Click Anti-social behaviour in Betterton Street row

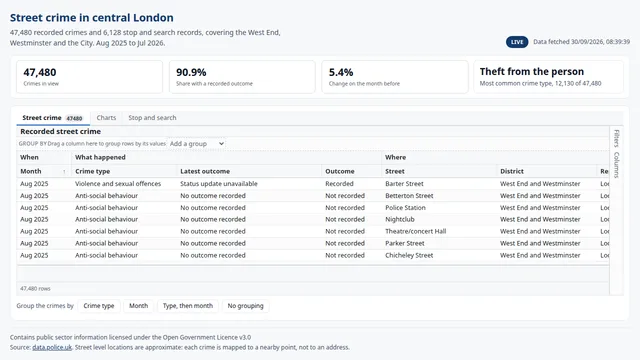pos(124,196)
